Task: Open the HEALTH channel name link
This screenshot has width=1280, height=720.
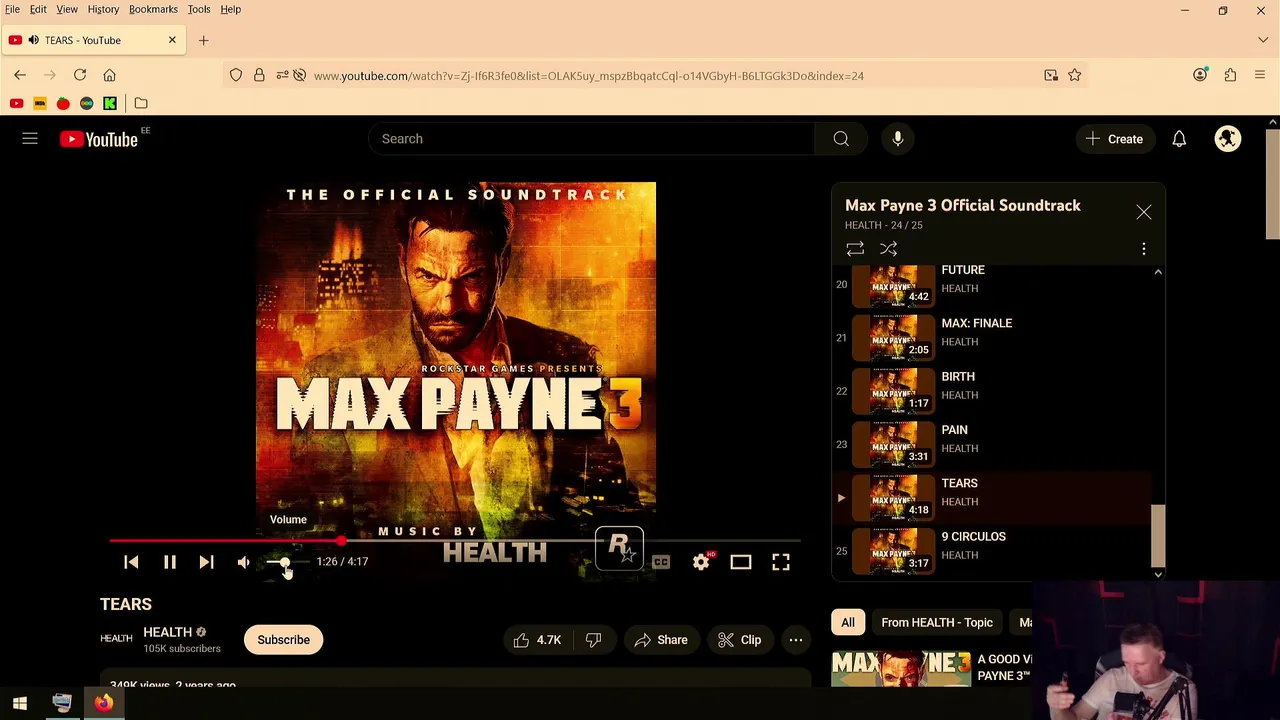Action: (x=167, y=632)
